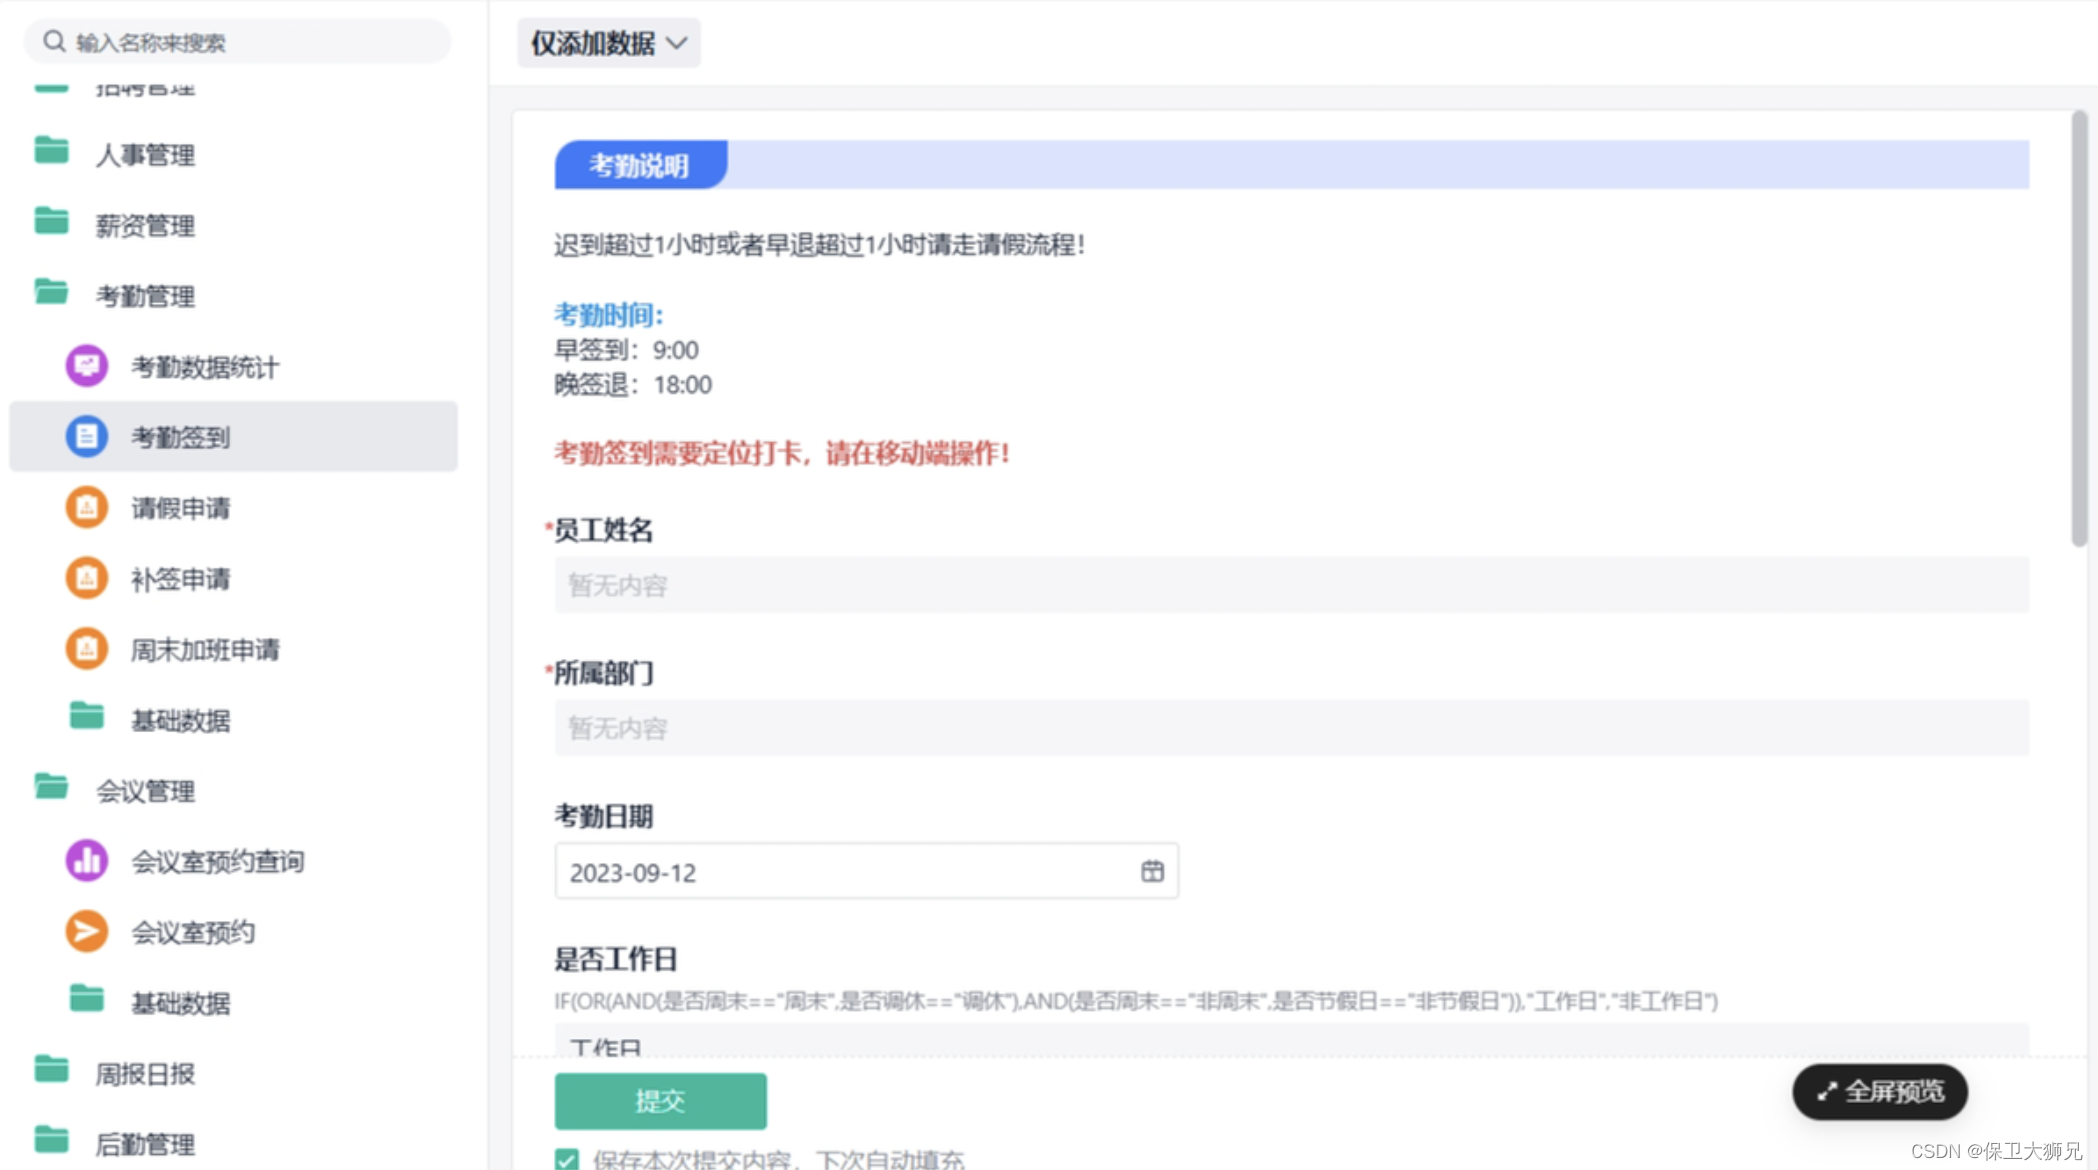The width and height of the screenshot is (2098, 1170).
Task: Open the 仅添加数据 dropdown
Action: tap(608, 43)
